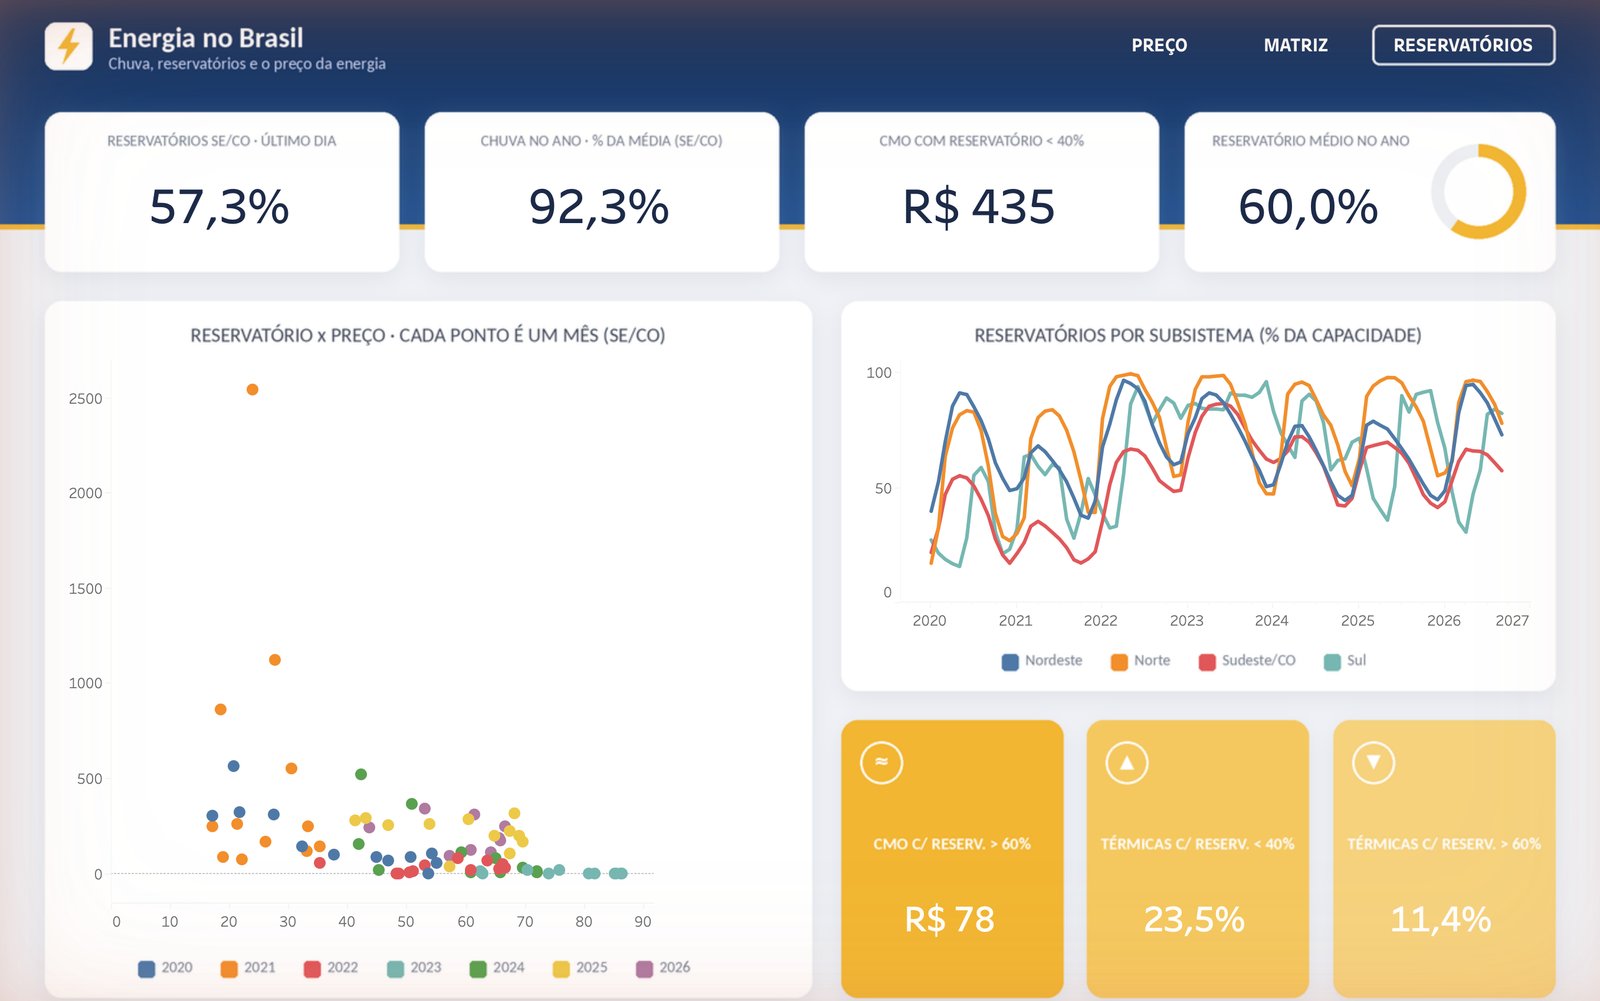Toggle the 2021 series in scatter legend
The width and height of the screenshot is (1600, 1001).
tap(248, 968)
